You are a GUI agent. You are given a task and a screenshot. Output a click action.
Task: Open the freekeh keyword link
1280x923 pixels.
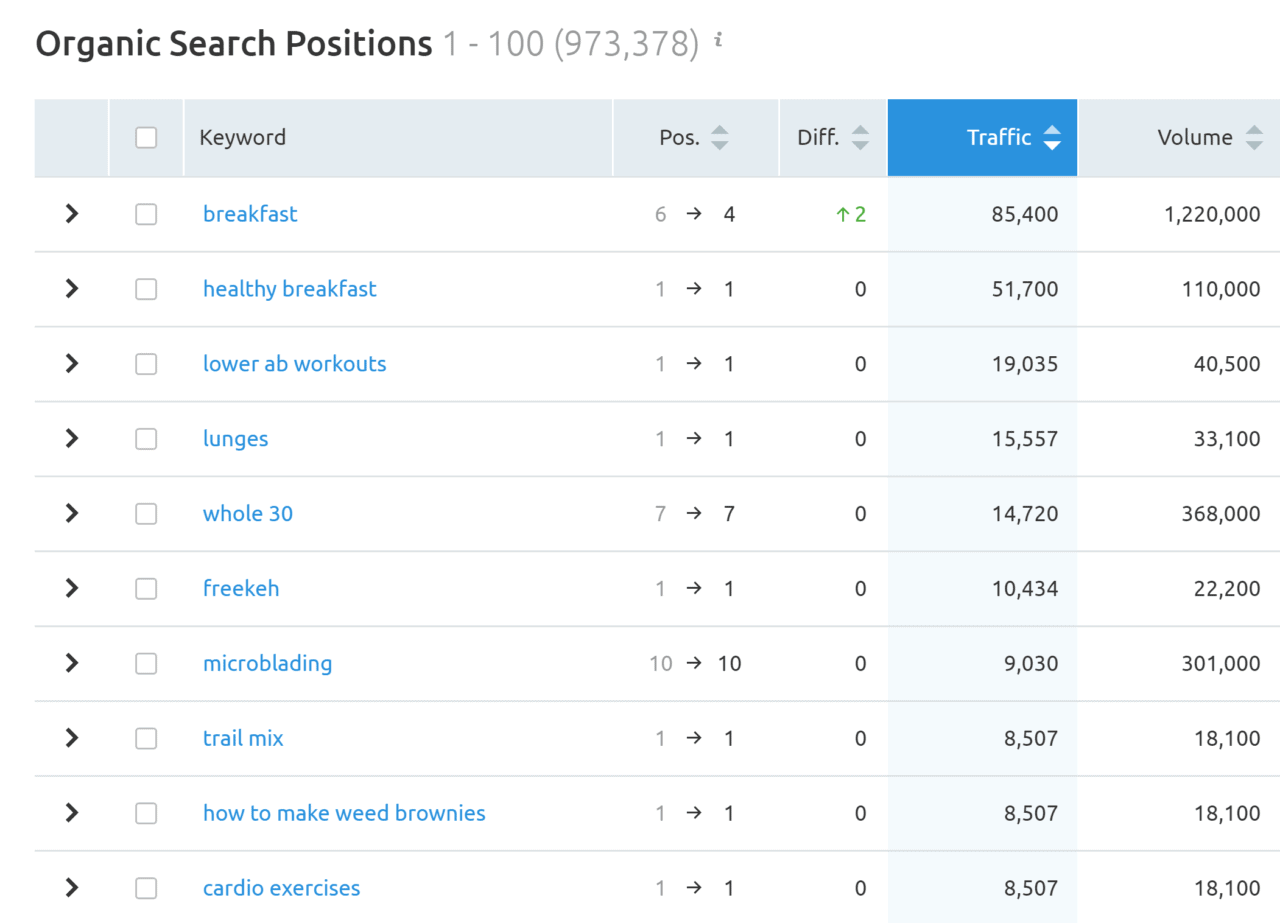(x=240, y=588)
